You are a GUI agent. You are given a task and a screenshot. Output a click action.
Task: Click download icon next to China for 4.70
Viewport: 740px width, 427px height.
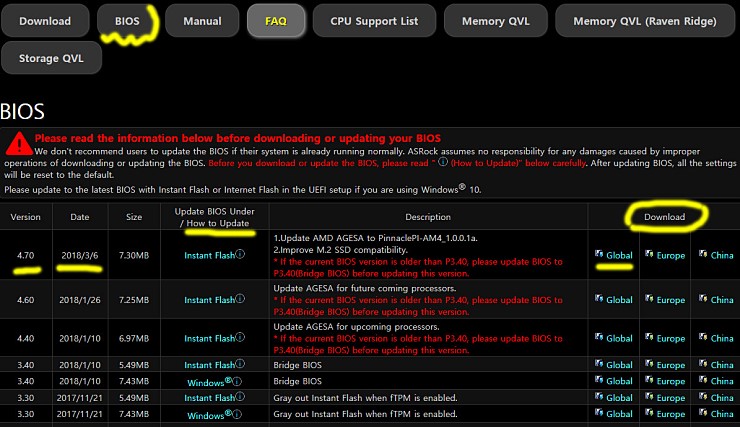point(703,254)
